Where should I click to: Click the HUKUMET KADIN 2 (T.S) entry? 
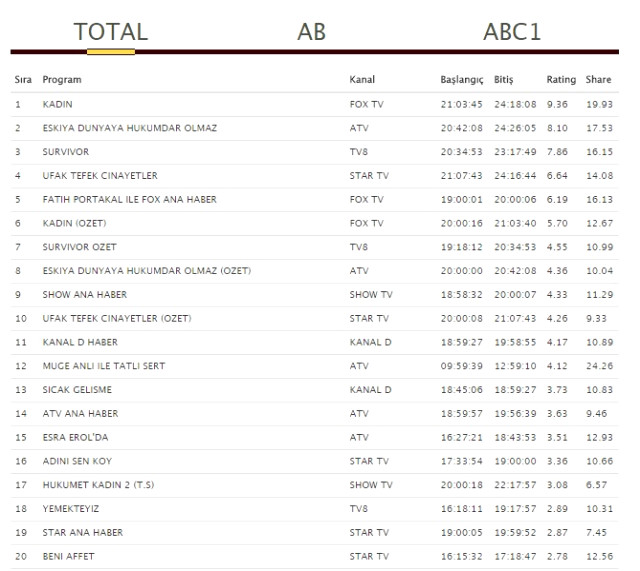click(x=98, y=485)
